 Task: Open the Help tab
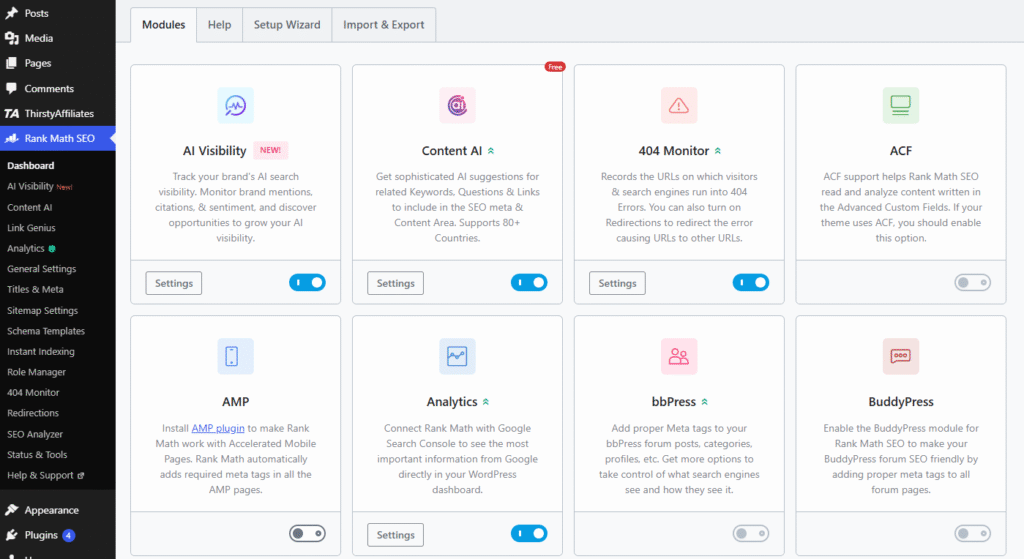219,25
